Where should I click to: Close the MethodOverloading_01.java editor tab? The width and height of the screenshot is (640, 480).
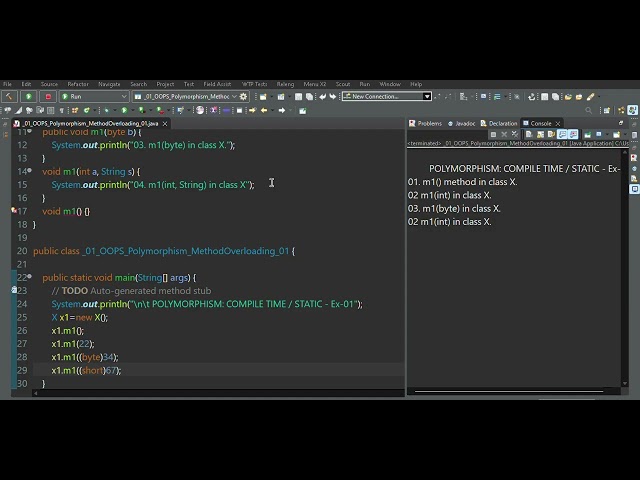point(165,124)
